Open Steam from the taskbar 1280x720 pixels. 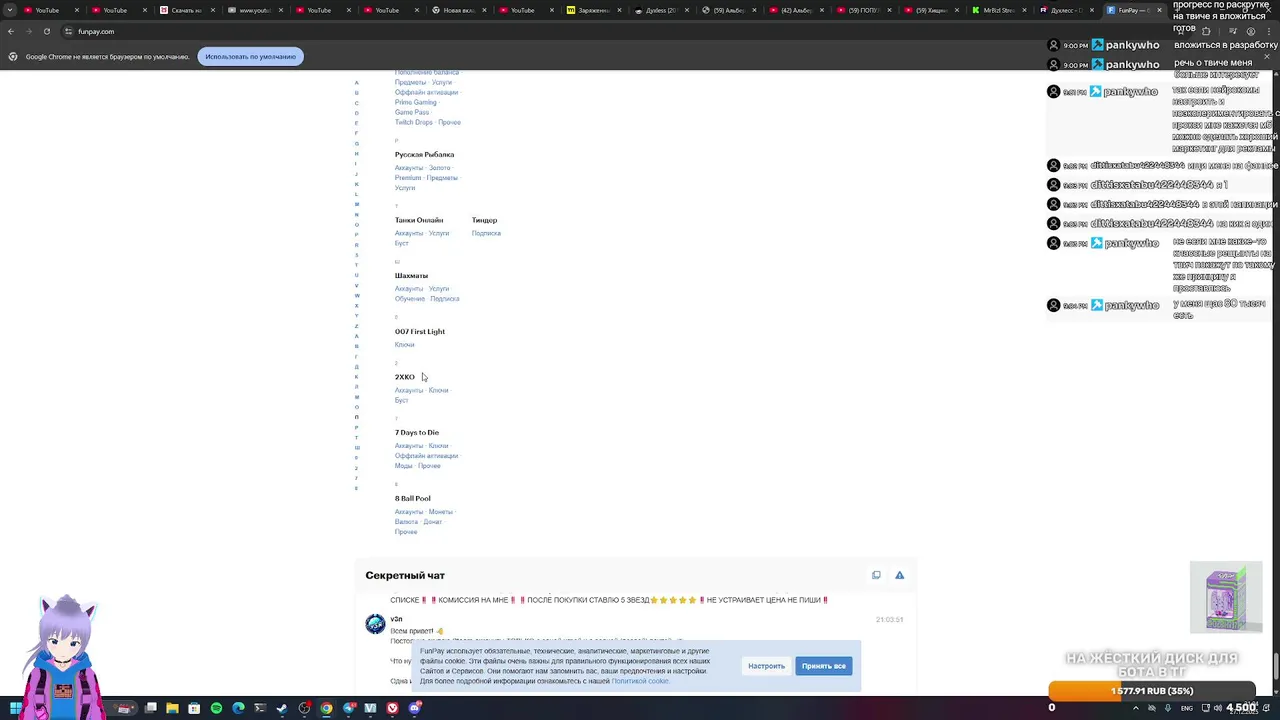point(282,708)
